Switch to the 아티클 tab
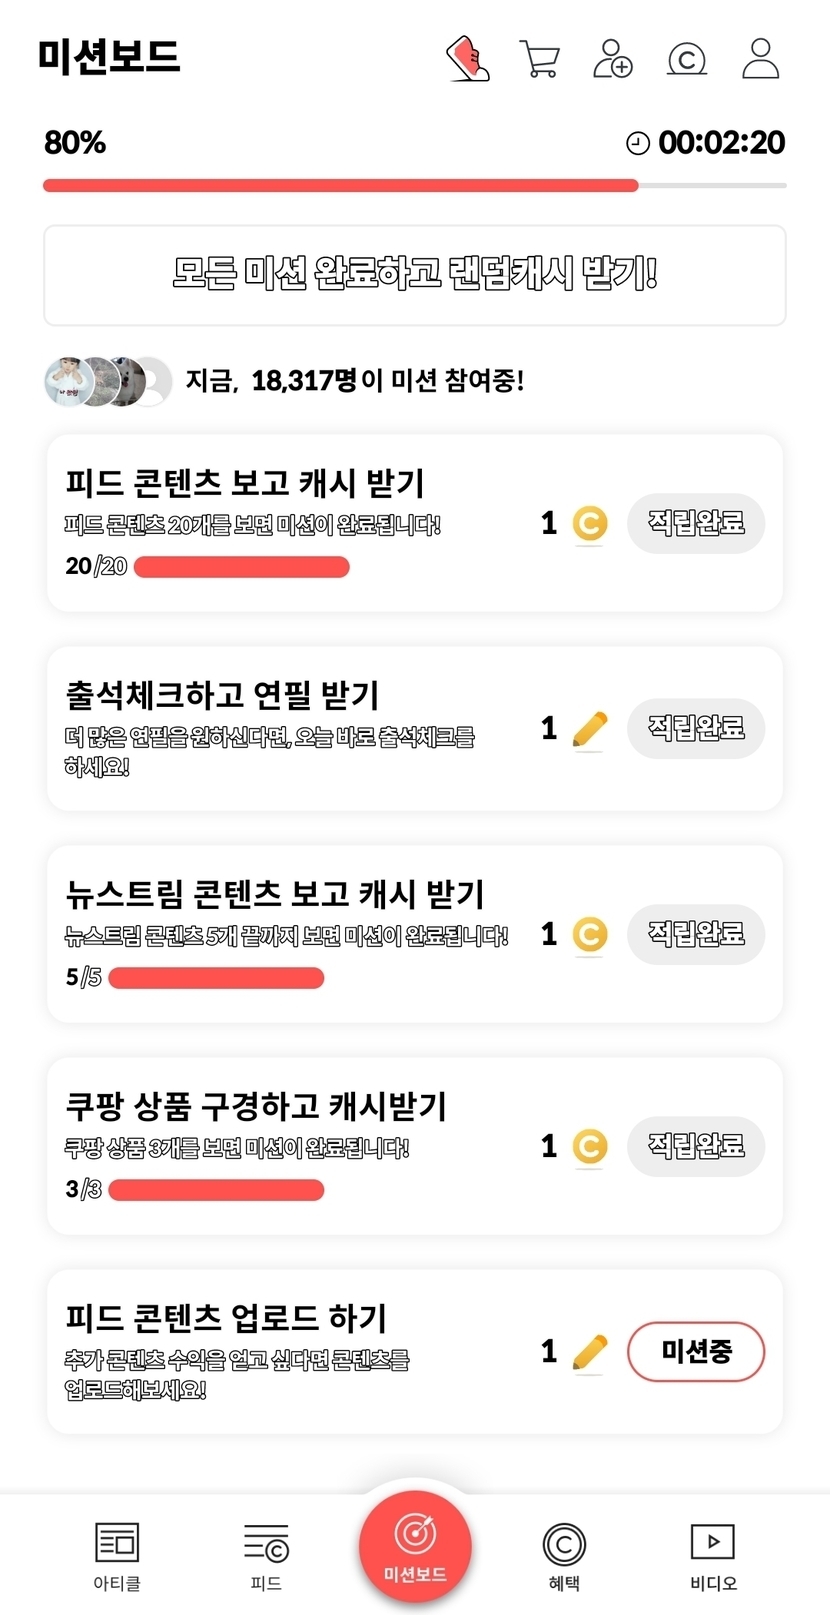The width and height of the screenshot is (830, 1615). (x=117, y=1555)
